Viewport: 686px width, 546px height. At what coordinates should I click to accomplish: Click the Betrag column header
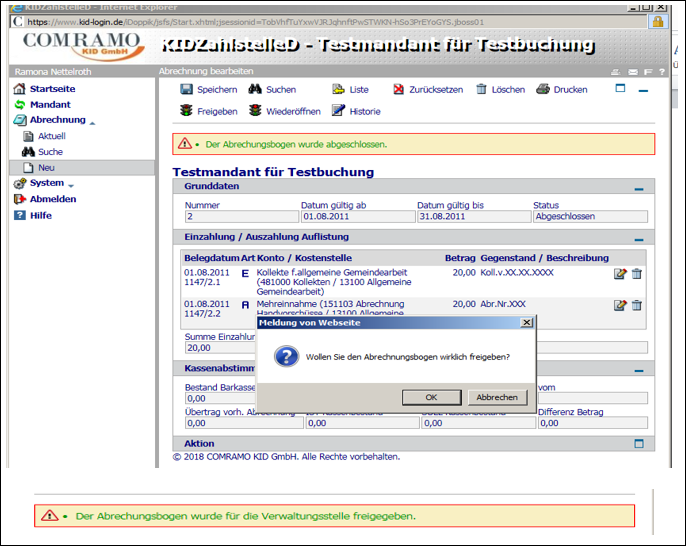pos(460,258)
